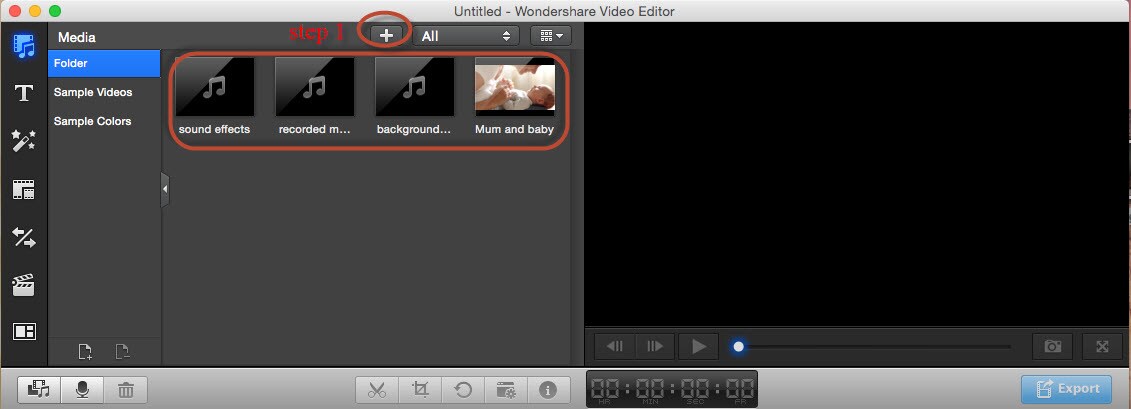Select the sound effects audio clip
The width and height of the screenshot is (1131, 409).
click(x=214, y=87)
